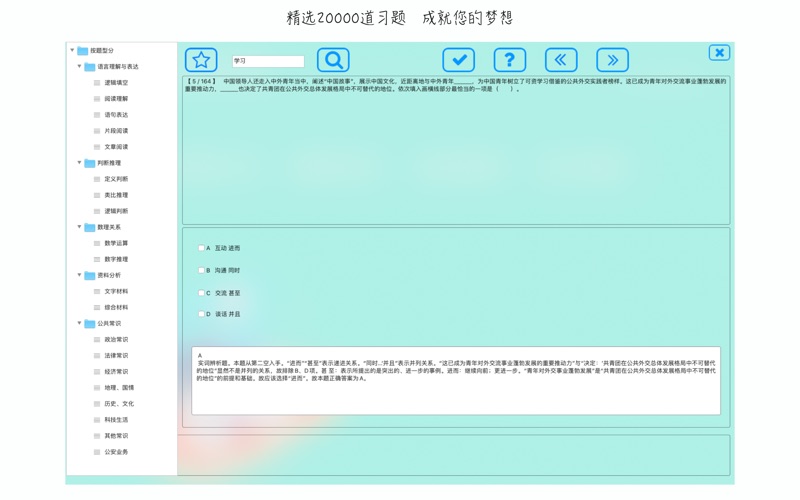Show explanation with question mark button

pyautogui.click(x=510, y=60)
